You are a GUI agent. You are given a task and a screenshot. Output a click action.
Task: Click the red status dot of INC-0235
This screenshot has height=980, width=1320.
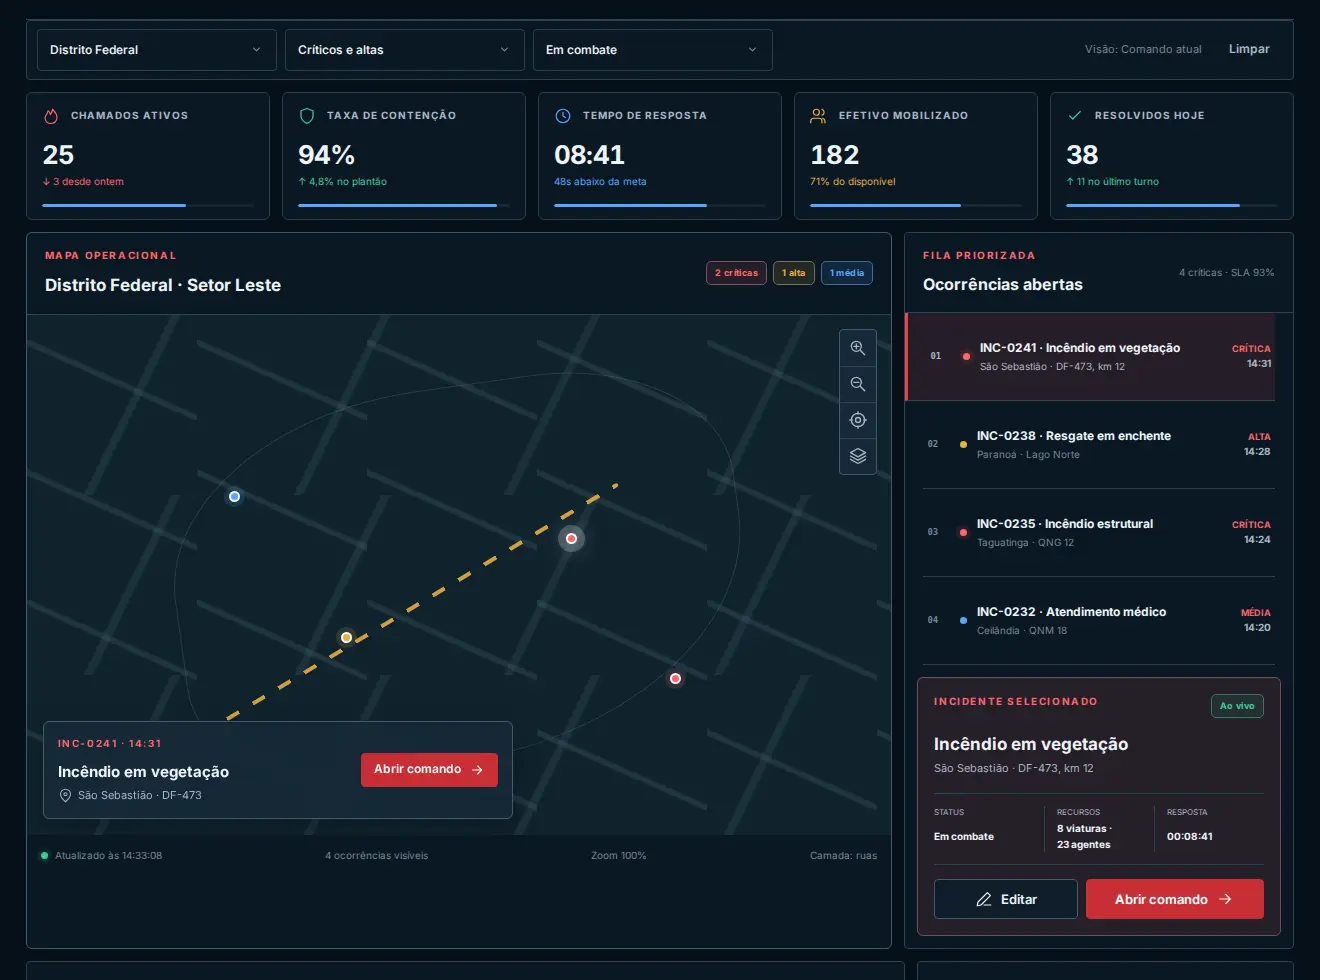(963, 532)
